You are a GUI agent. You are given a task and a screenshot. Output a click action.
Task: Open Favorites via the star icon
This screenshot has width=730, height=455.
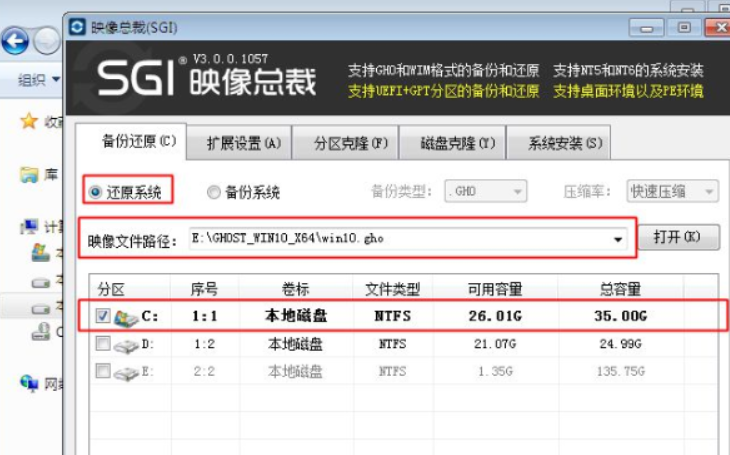tap(29, 122)
